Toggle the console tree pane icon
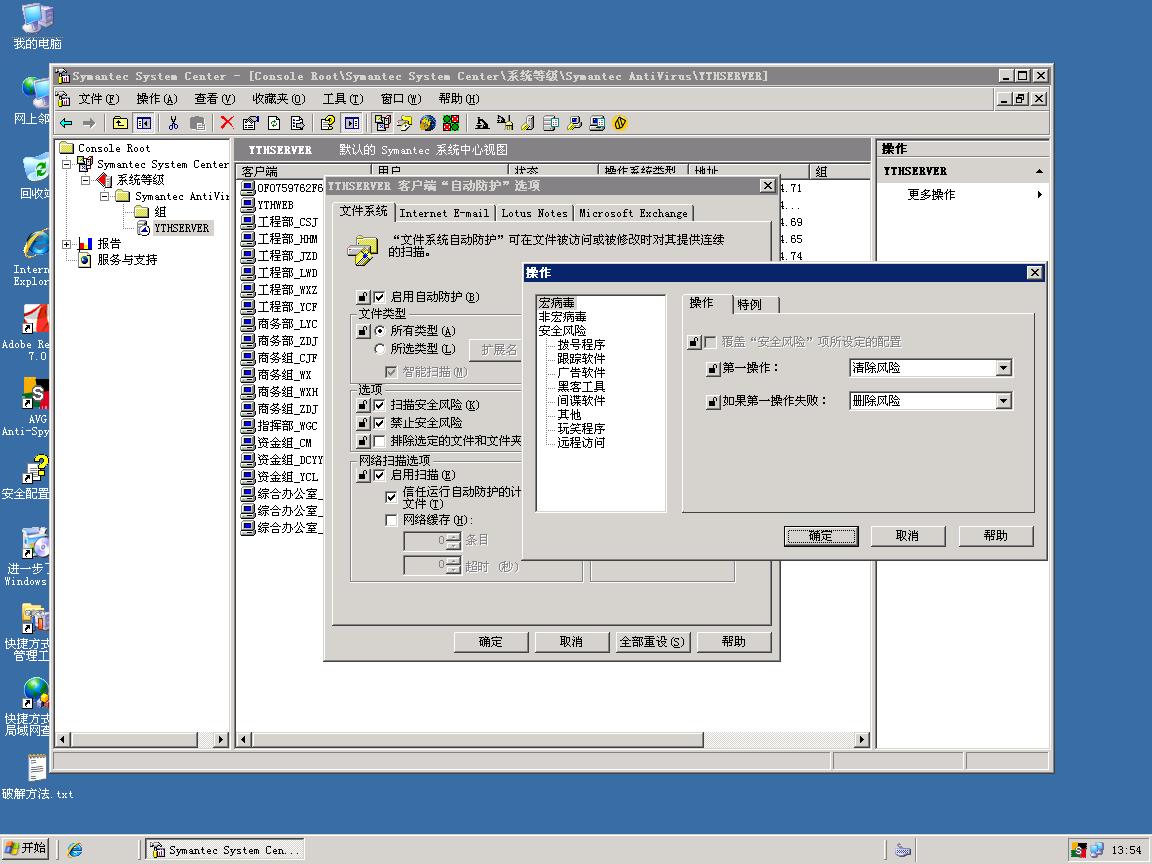 144,123
